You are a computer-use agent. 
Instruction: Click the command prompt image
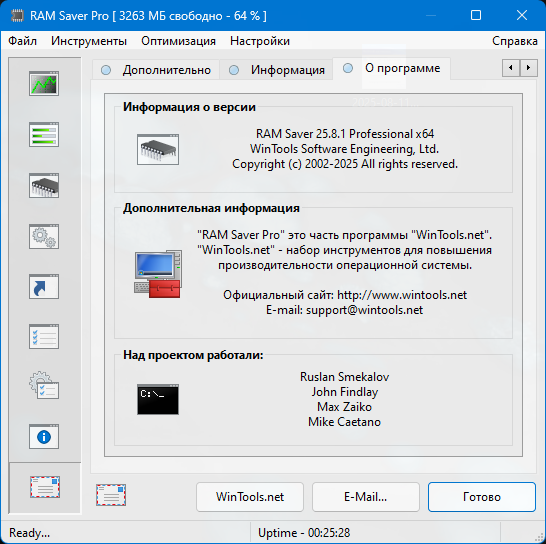pos(158,399)
